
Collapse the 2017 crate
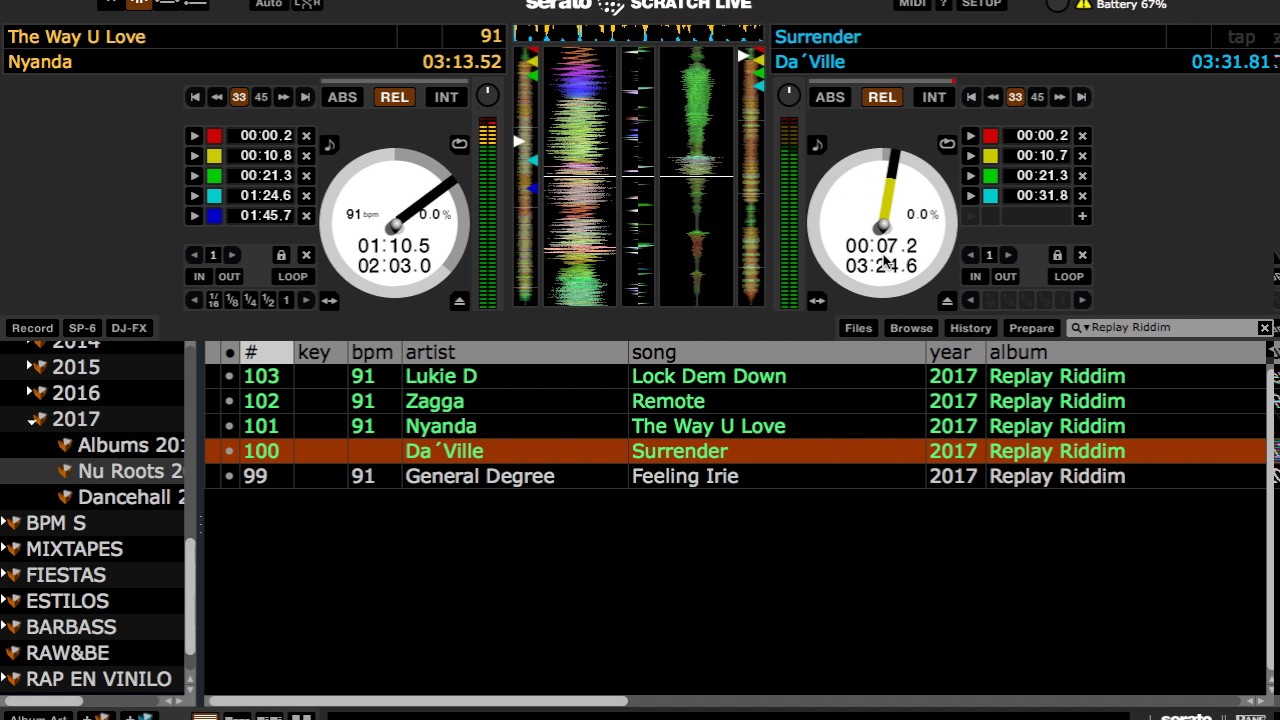tap(31, 419)
